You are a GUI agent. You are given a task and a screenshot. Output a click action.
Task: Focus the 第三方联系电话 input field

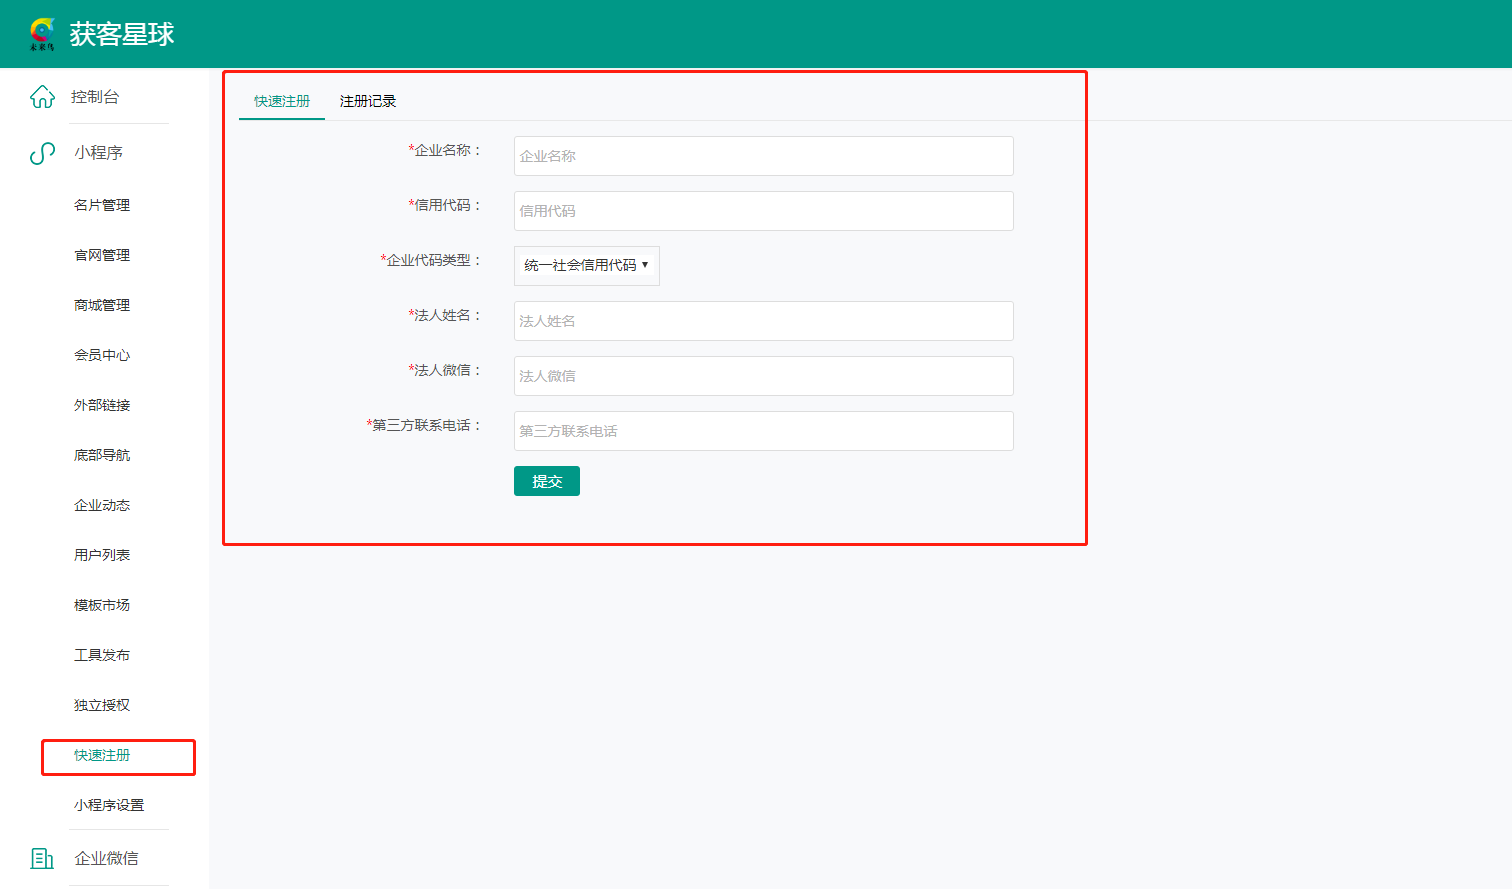(x=764, y=431)
